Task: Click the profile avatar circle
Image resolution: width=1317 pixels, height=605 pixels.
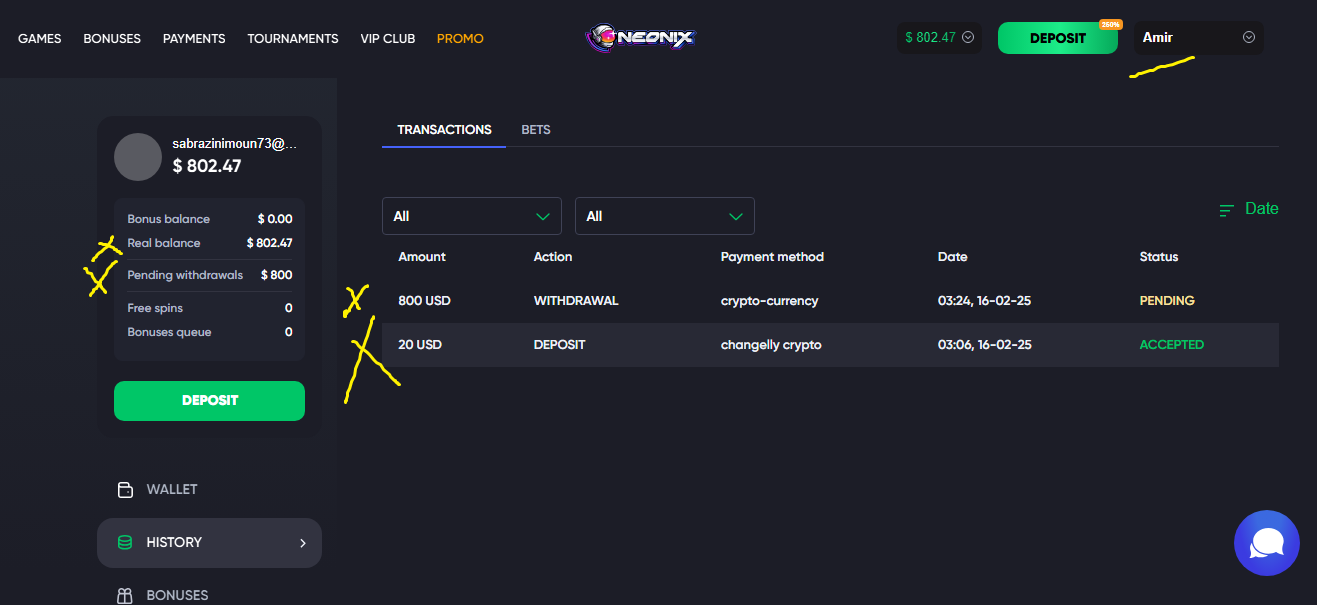Action: (x=138, y=157)
